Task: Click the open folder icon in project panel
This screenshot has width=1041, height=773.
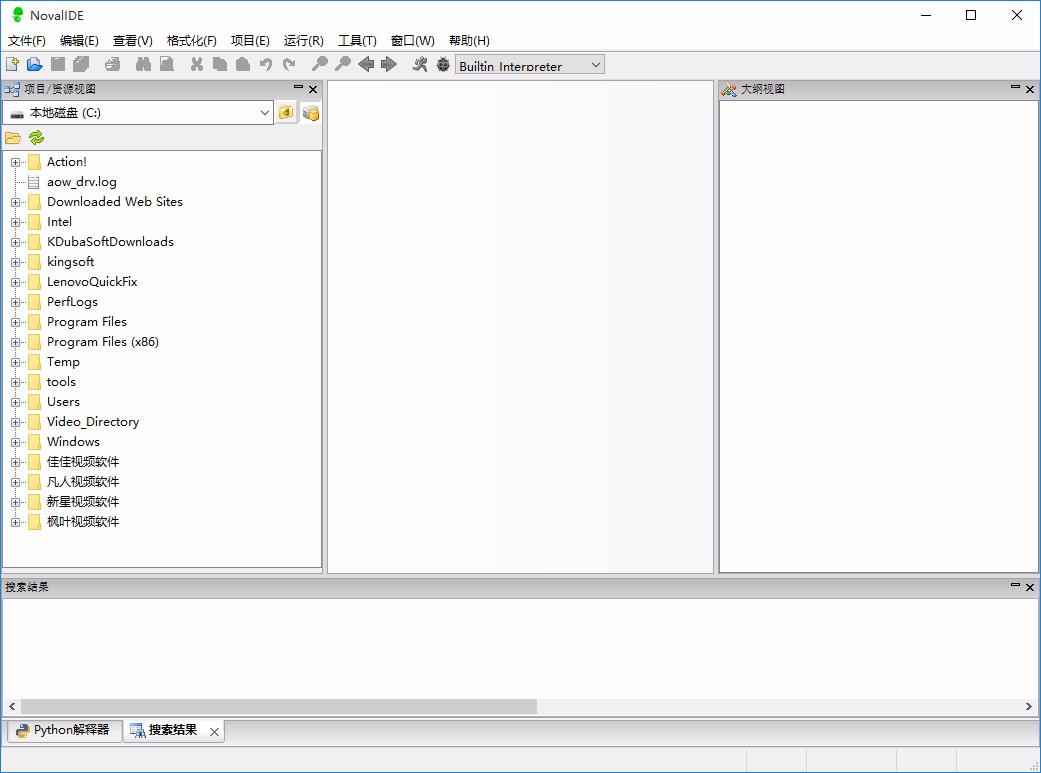Action: (13, 138)
